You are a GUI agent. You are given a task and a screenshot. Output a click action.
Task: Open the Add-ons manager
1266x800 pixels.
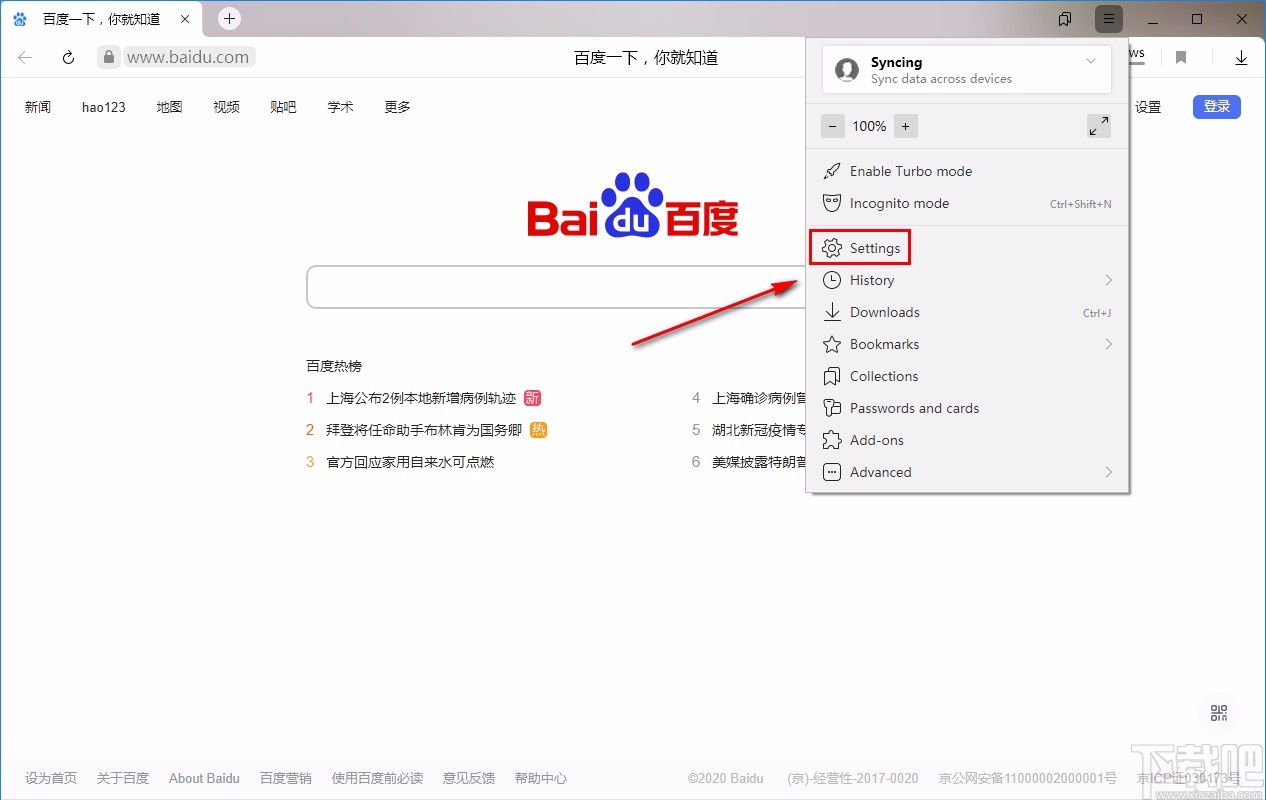pyautogui.click(x=875, y=440)
